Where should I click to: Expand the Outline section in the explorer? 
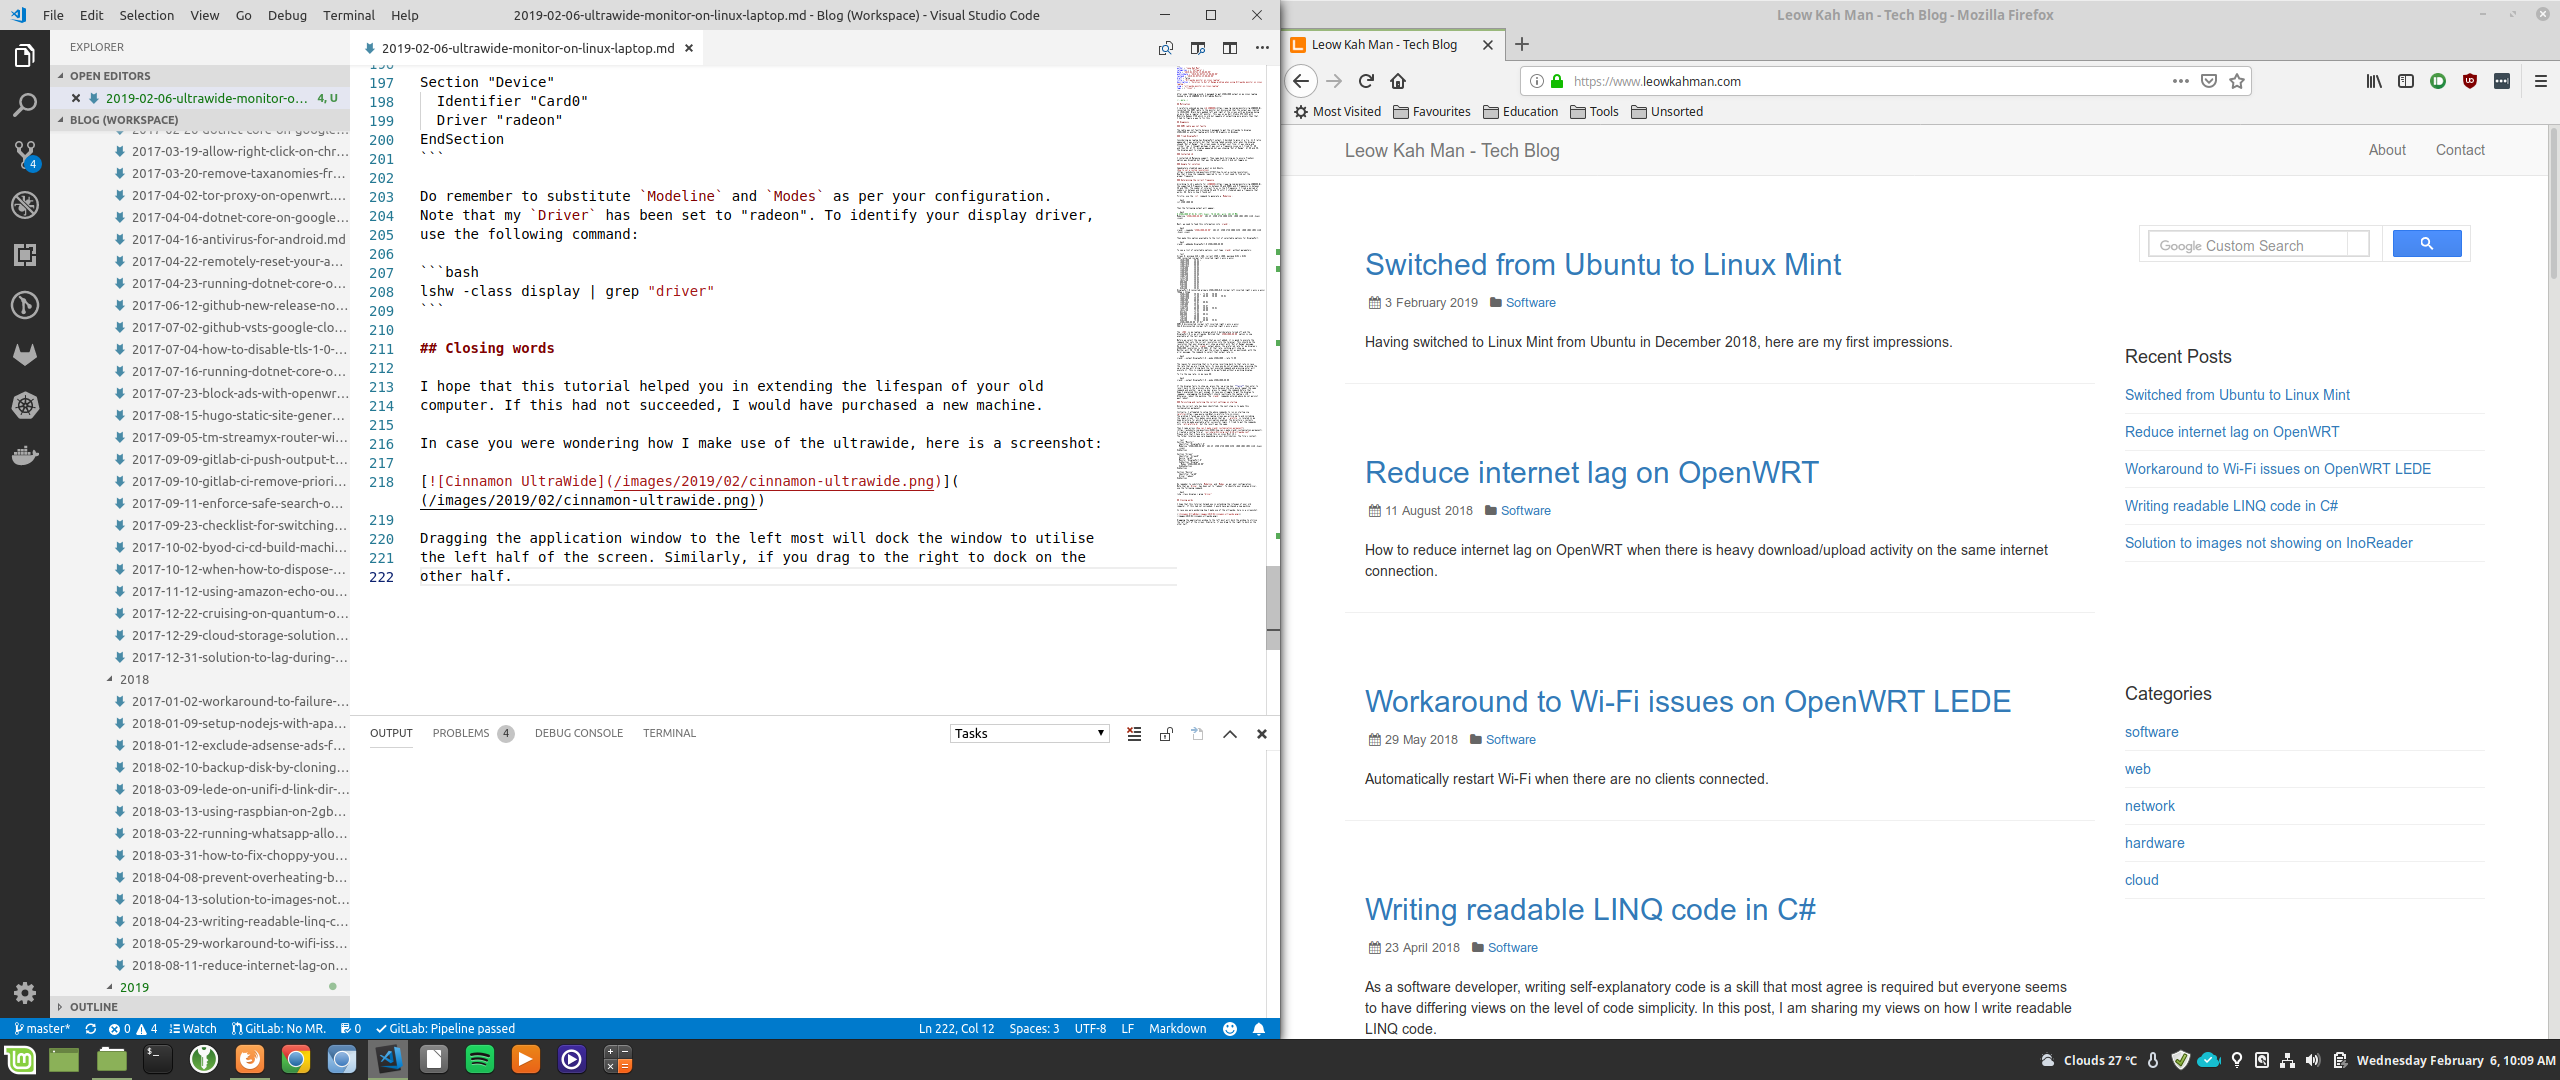(x=200, y=1007)
